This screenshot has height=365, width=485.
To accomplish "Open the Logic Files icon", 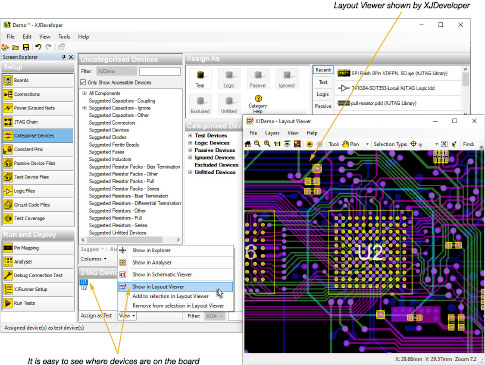I will 8,191.
